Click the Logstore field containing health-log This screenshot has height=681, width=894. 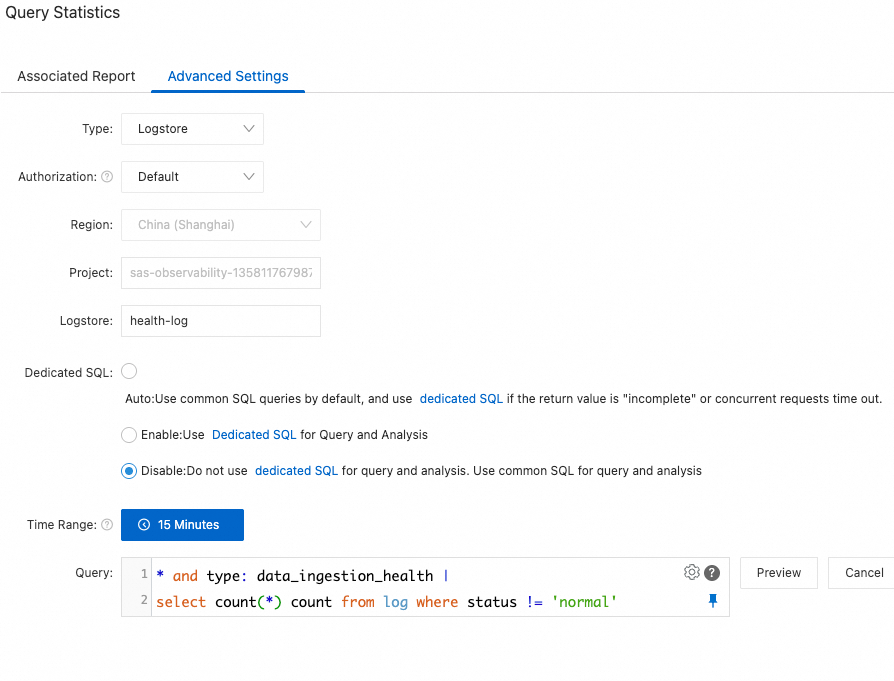click(220, 321)
